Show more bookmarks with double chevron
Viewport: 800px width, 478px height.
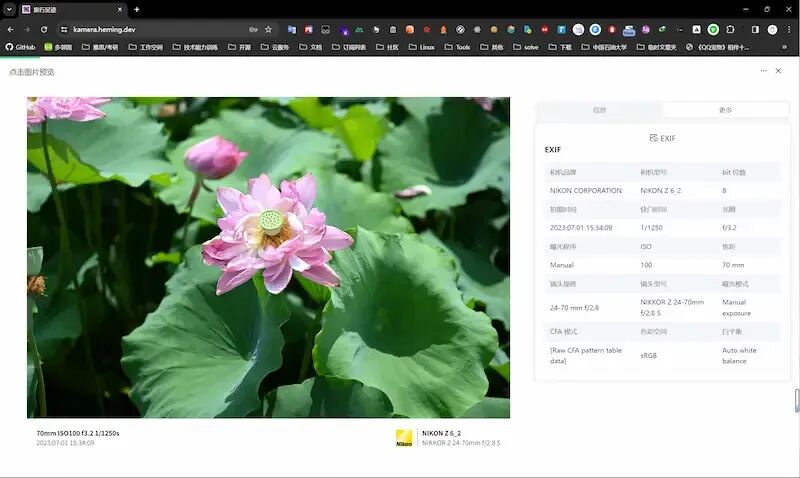784,47
